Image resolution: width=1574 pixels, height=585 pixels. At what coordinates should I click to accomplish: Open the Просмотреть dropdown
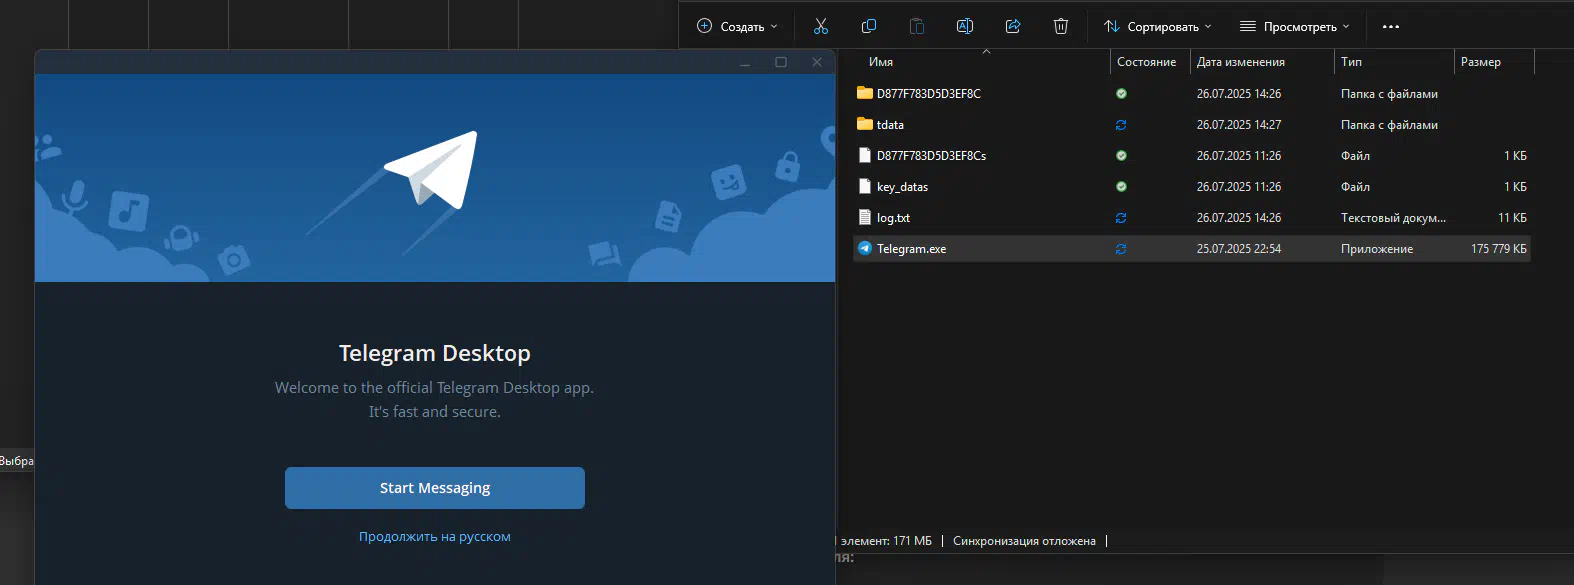coord(1295,27)
